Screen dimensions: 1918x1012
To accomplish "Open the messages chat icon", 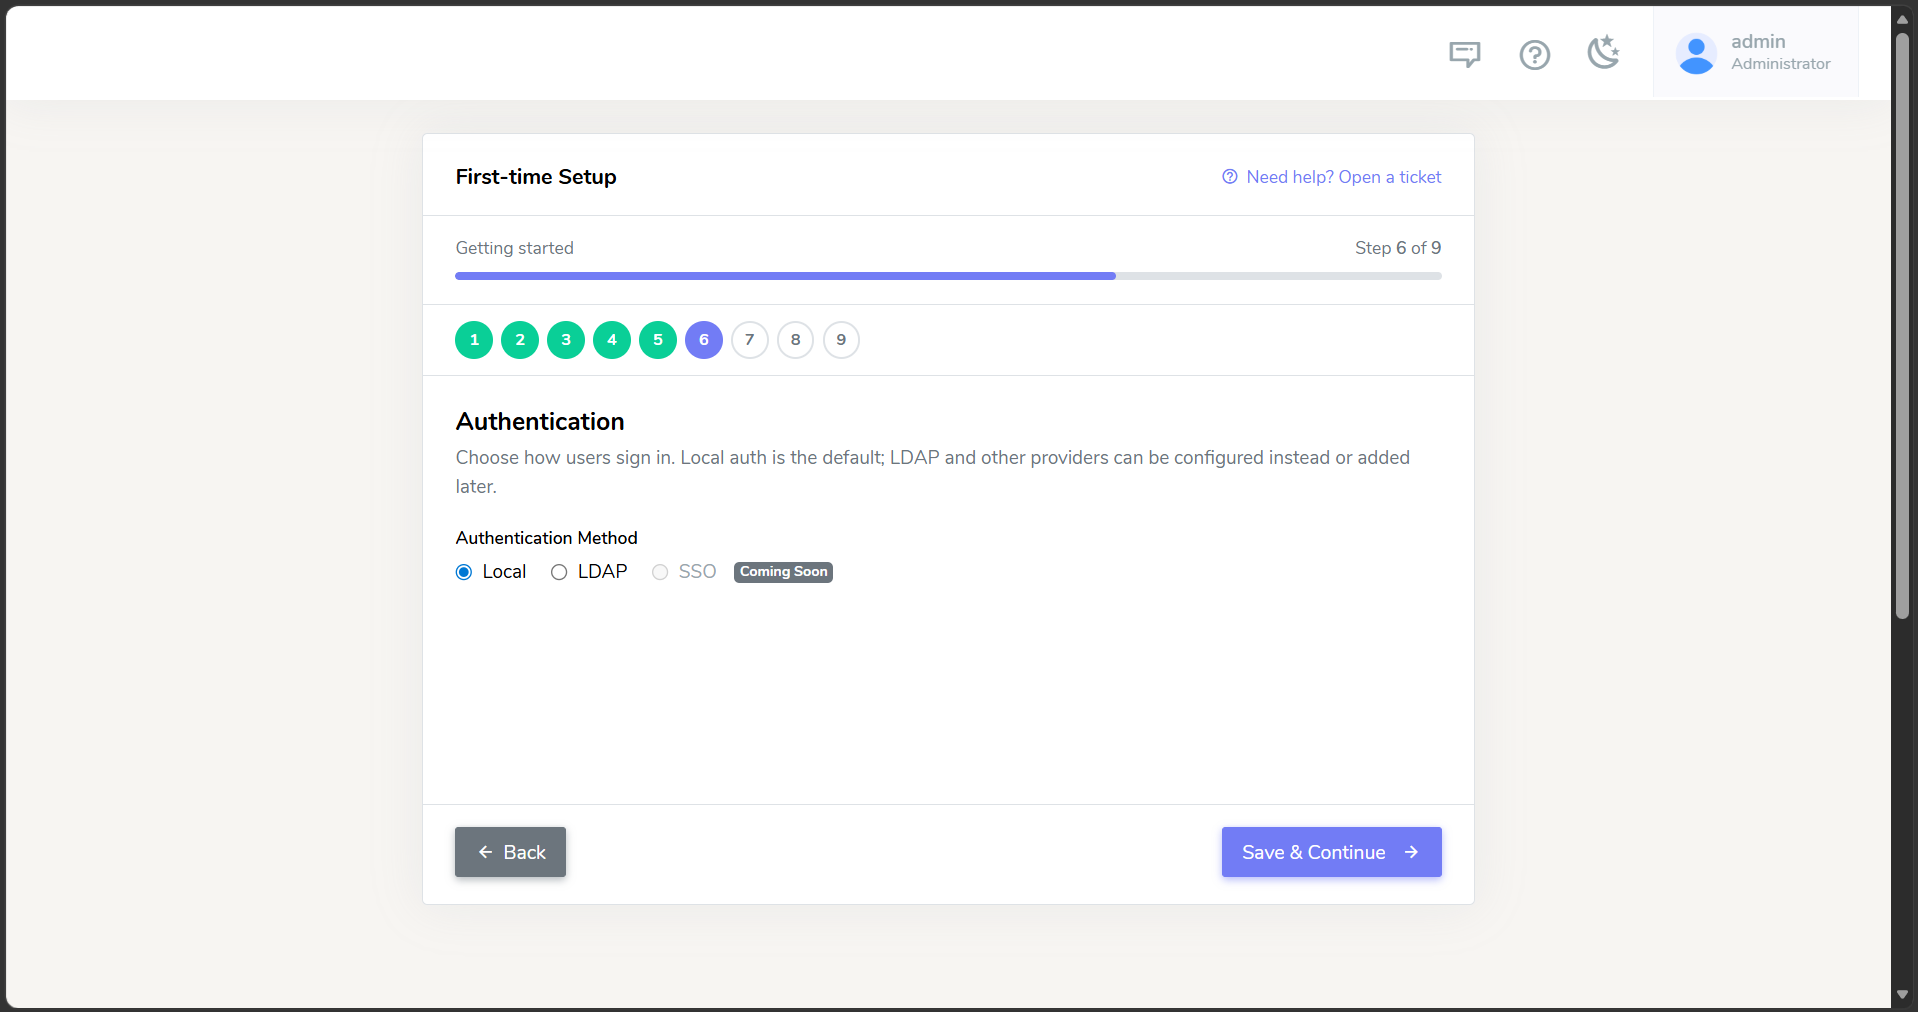I will pos(1464,54).
